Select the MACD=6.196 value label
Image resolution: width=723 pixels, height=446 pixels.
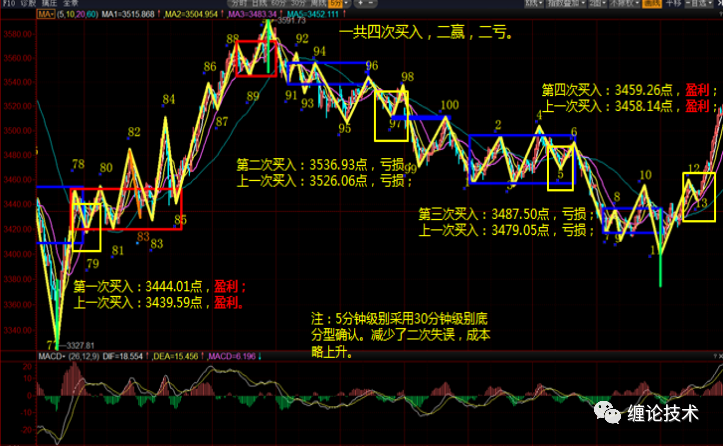click(x=231, y=356)
